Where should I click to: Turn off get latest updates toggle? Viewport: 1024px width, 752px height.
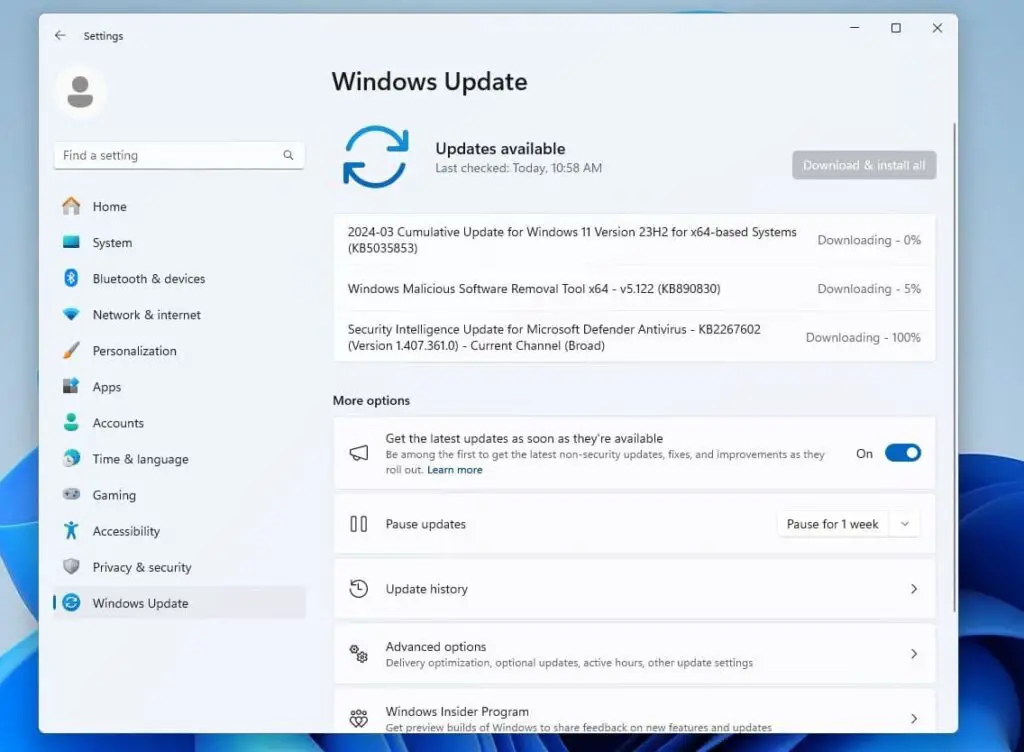pyautogui.click(x=902, y=453)
